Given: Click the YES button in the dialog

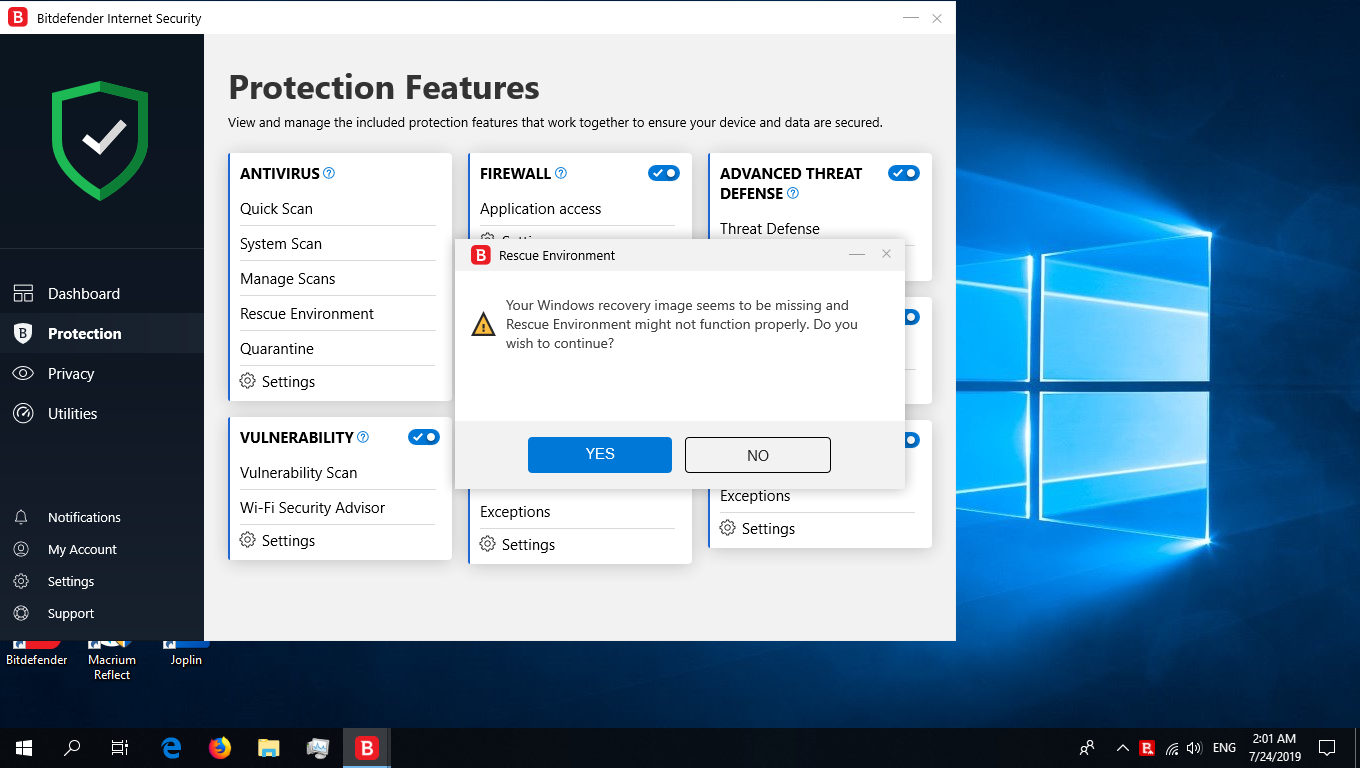Looking at the screenshot, I should [x=599, y=454].
